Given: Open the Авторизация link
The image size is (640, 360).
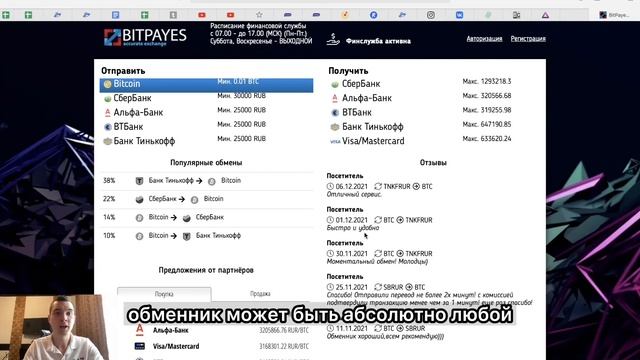Looking at the screenshot, I should (x=484, y=39).
